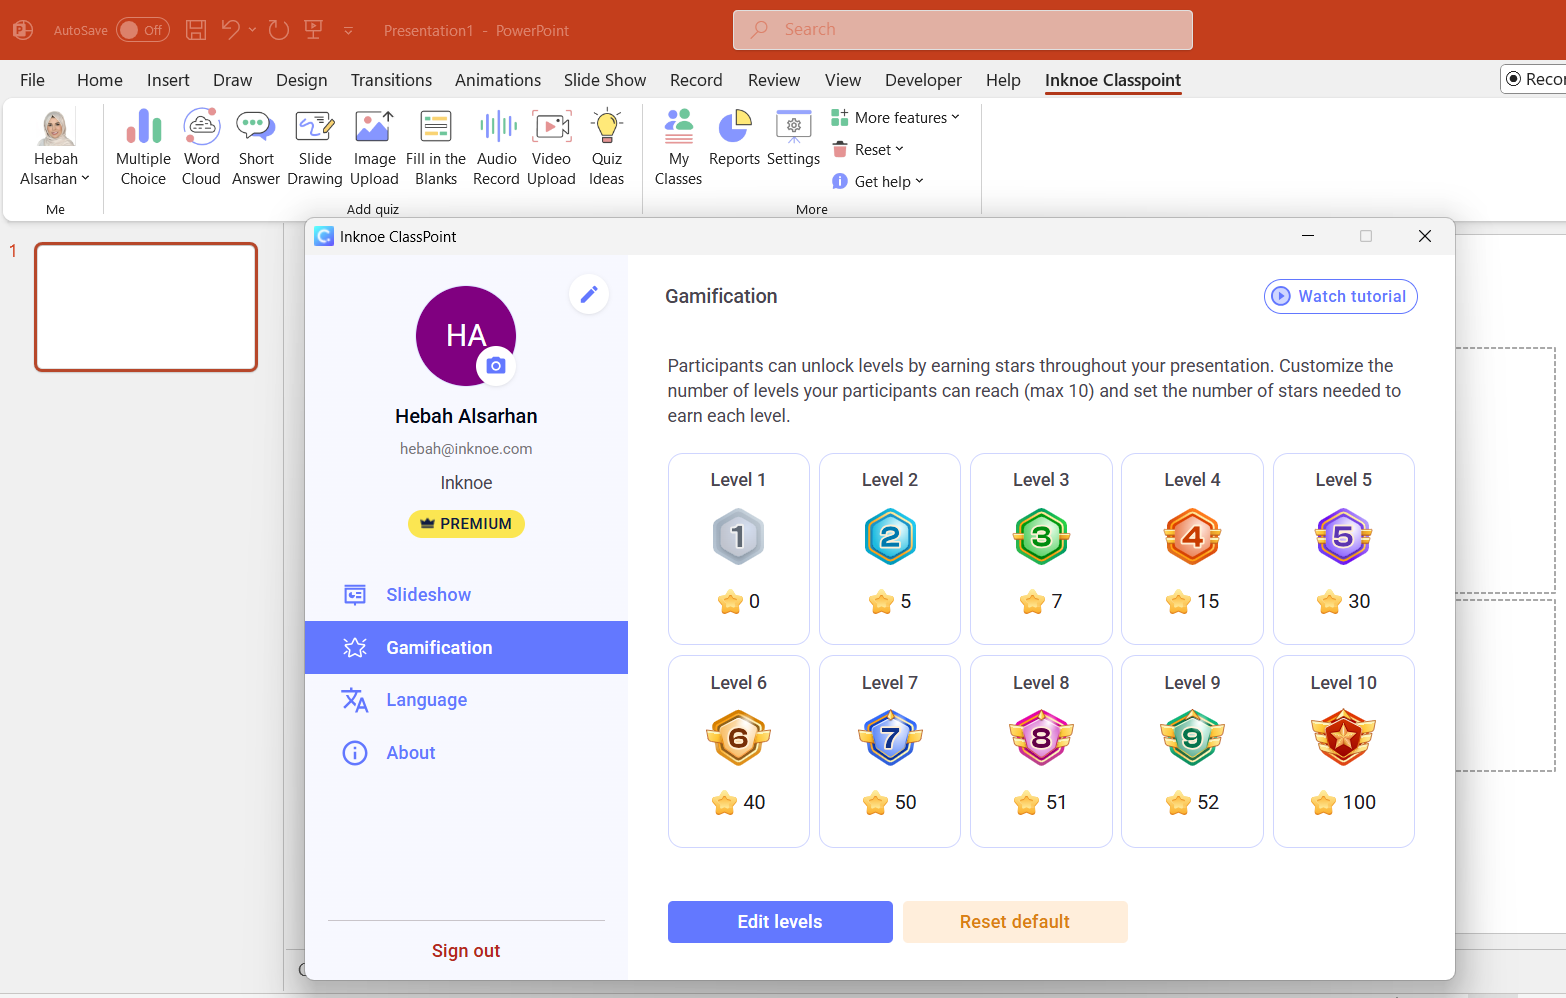Click the Level 1 badge
1566x998 pixels.
point(739,537)
